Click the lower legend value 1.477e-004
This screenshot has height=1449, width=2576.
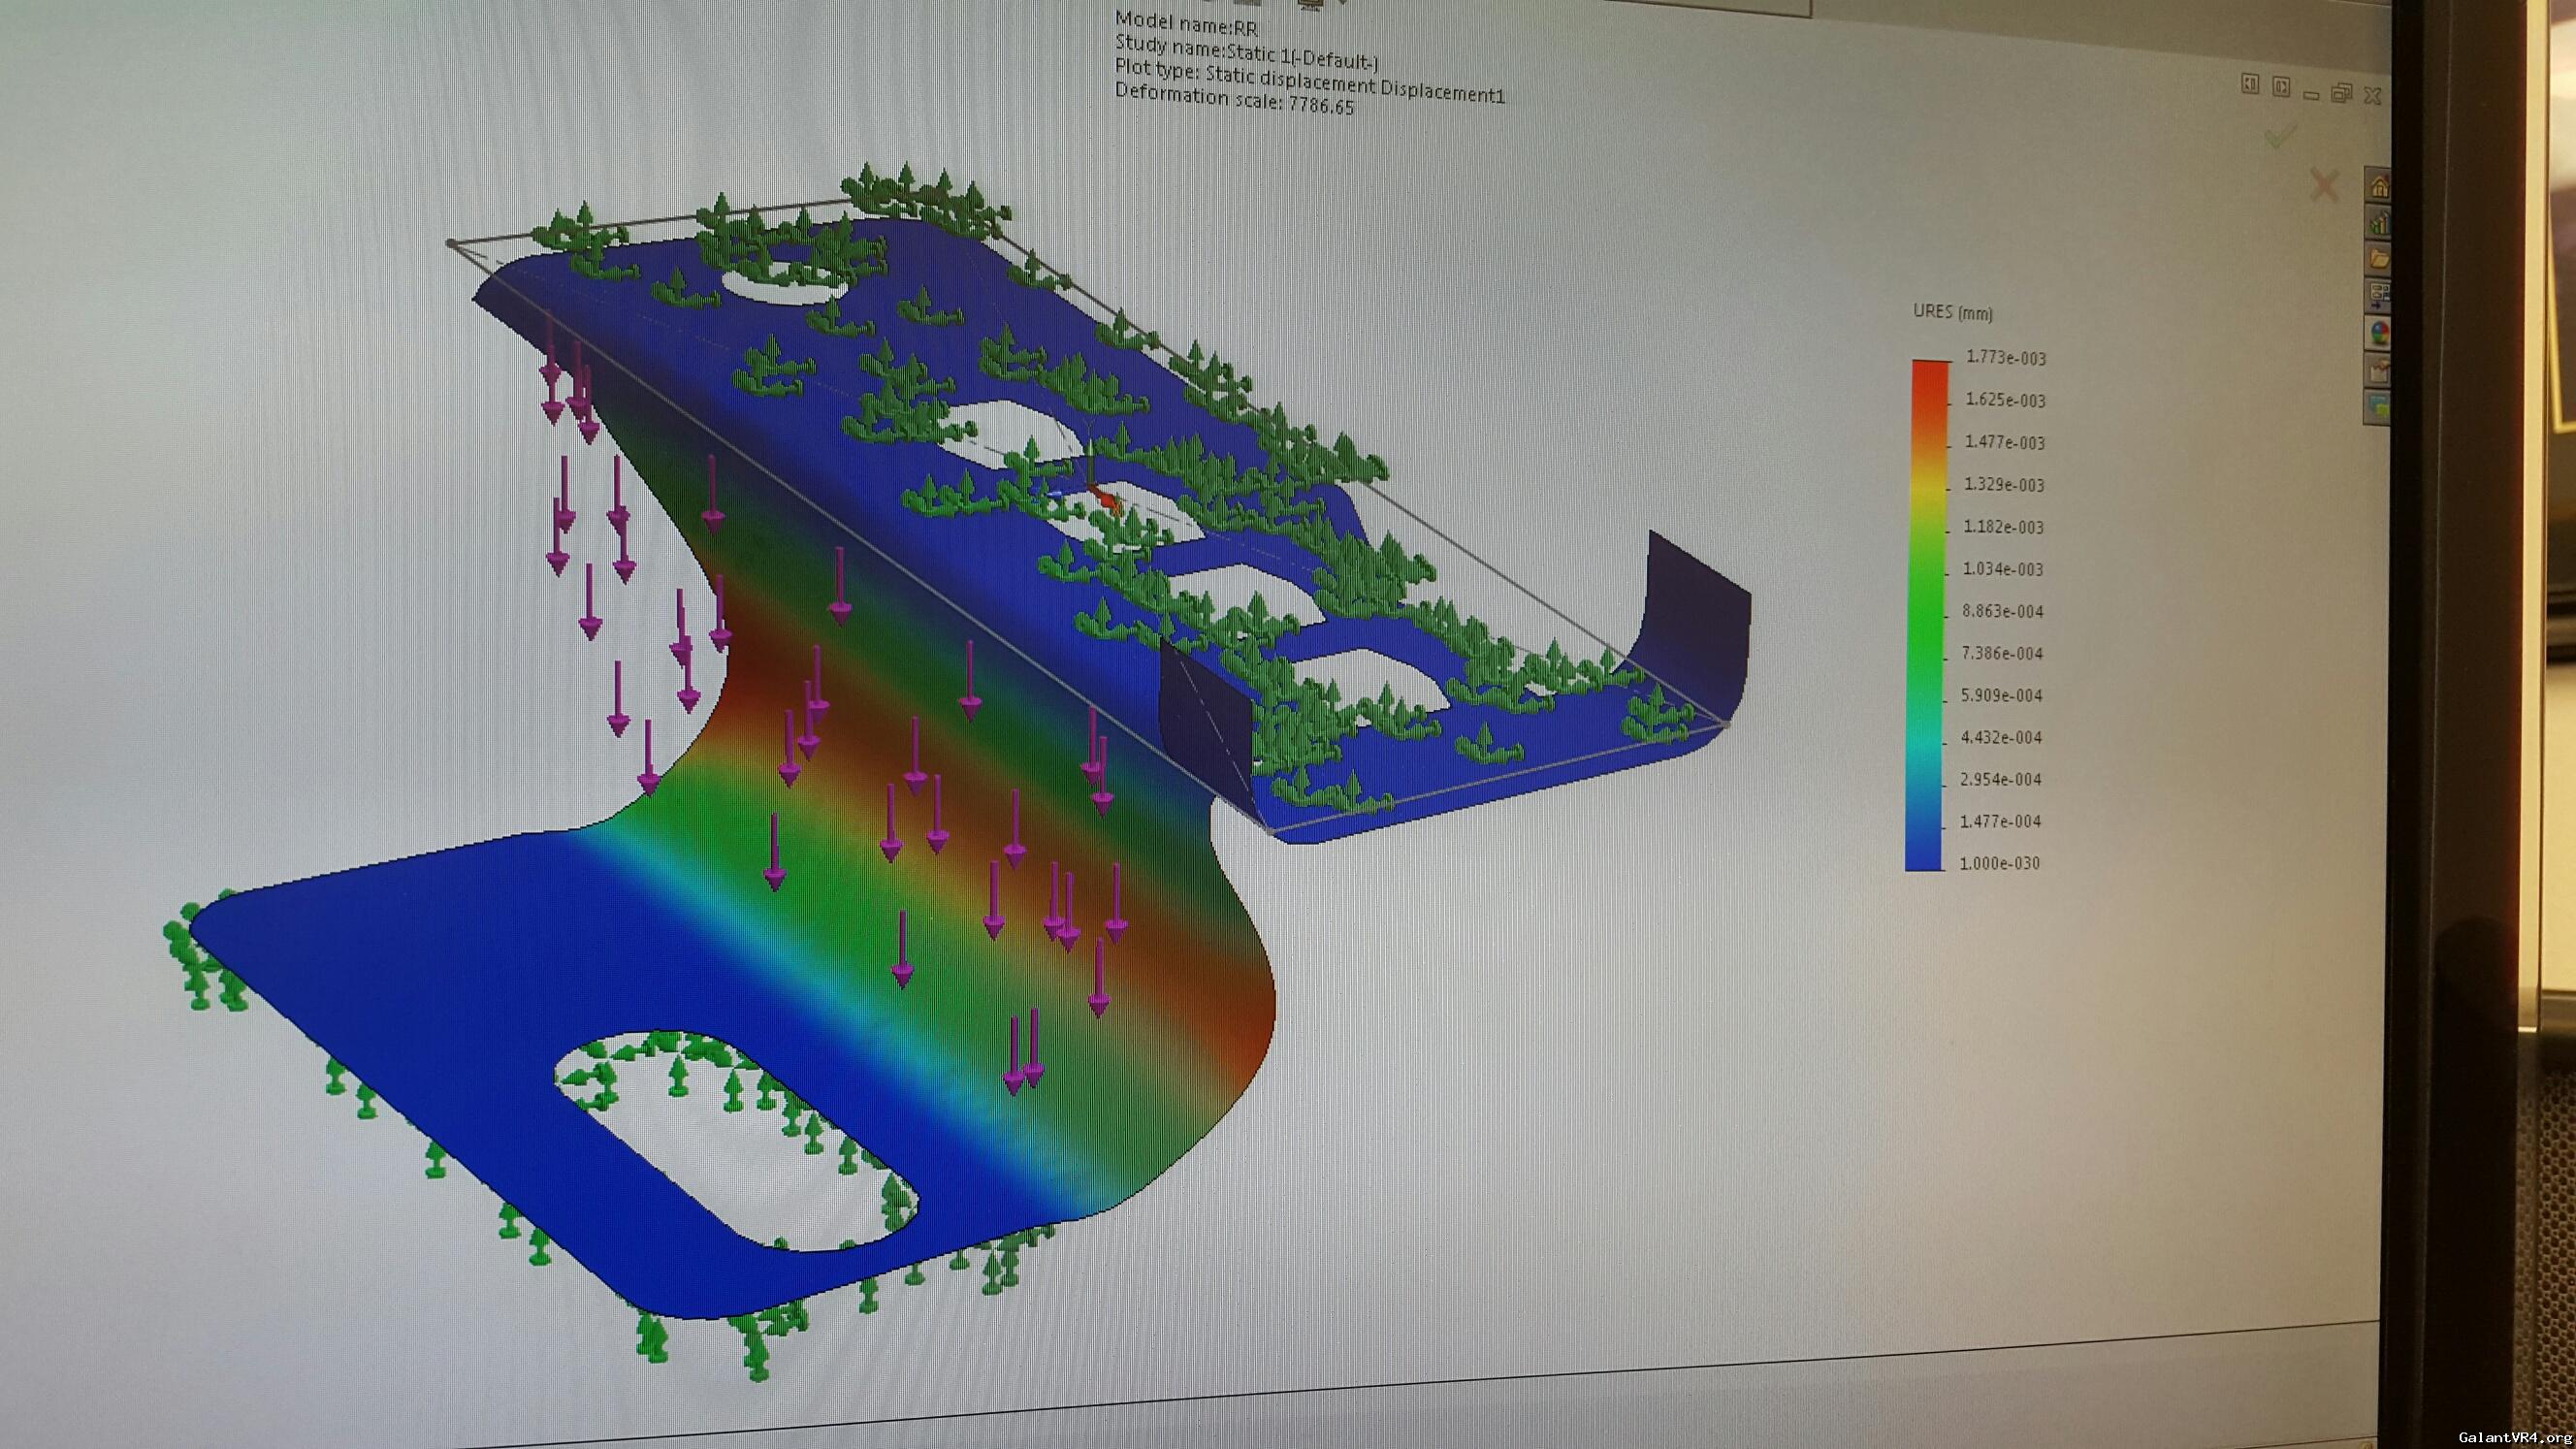(2001, 821)
